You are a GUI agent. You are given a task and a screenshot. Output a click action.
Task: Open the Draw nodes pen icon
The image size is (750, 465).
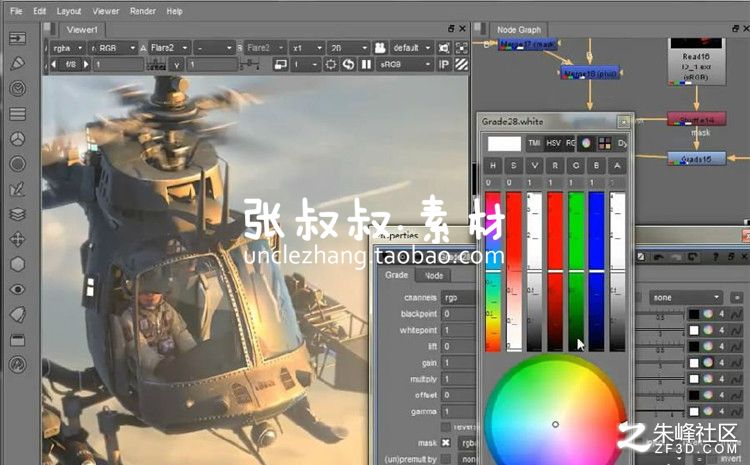click(18, 63)
